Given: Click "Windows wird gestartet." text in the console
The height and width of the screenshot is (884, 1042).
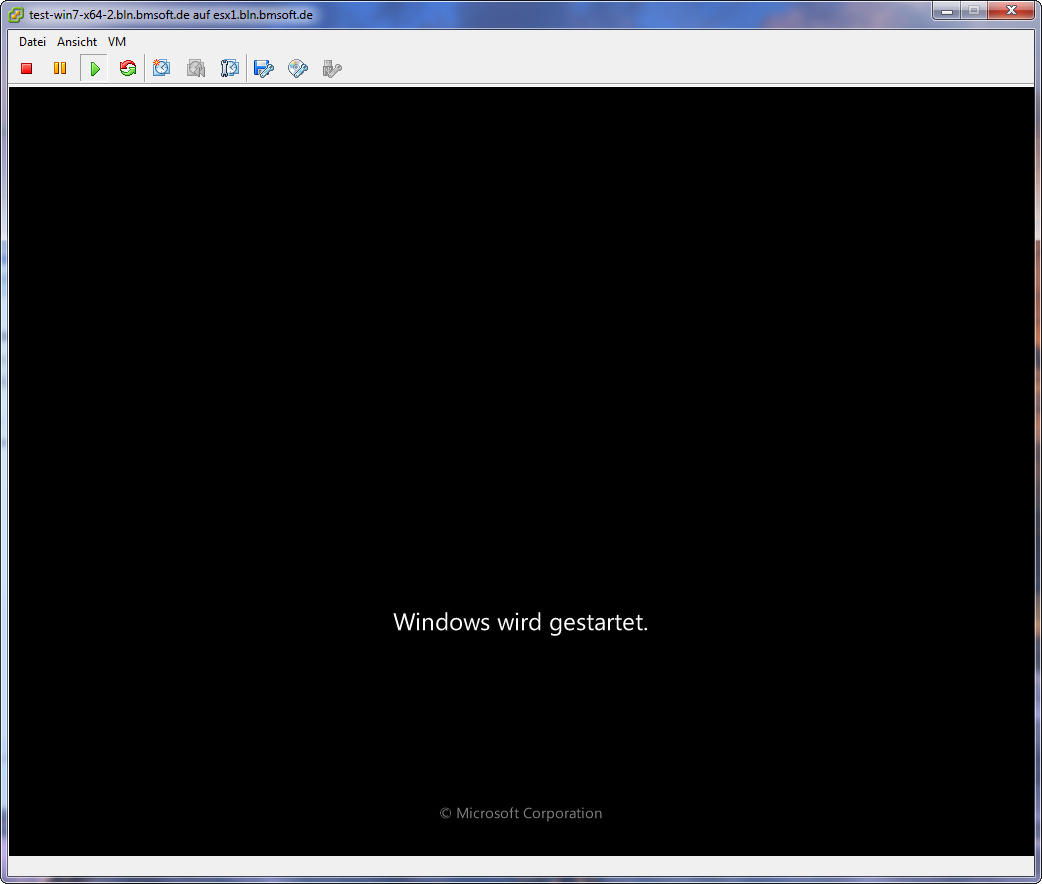Looking at the screenshot, I should click(520, 623).
